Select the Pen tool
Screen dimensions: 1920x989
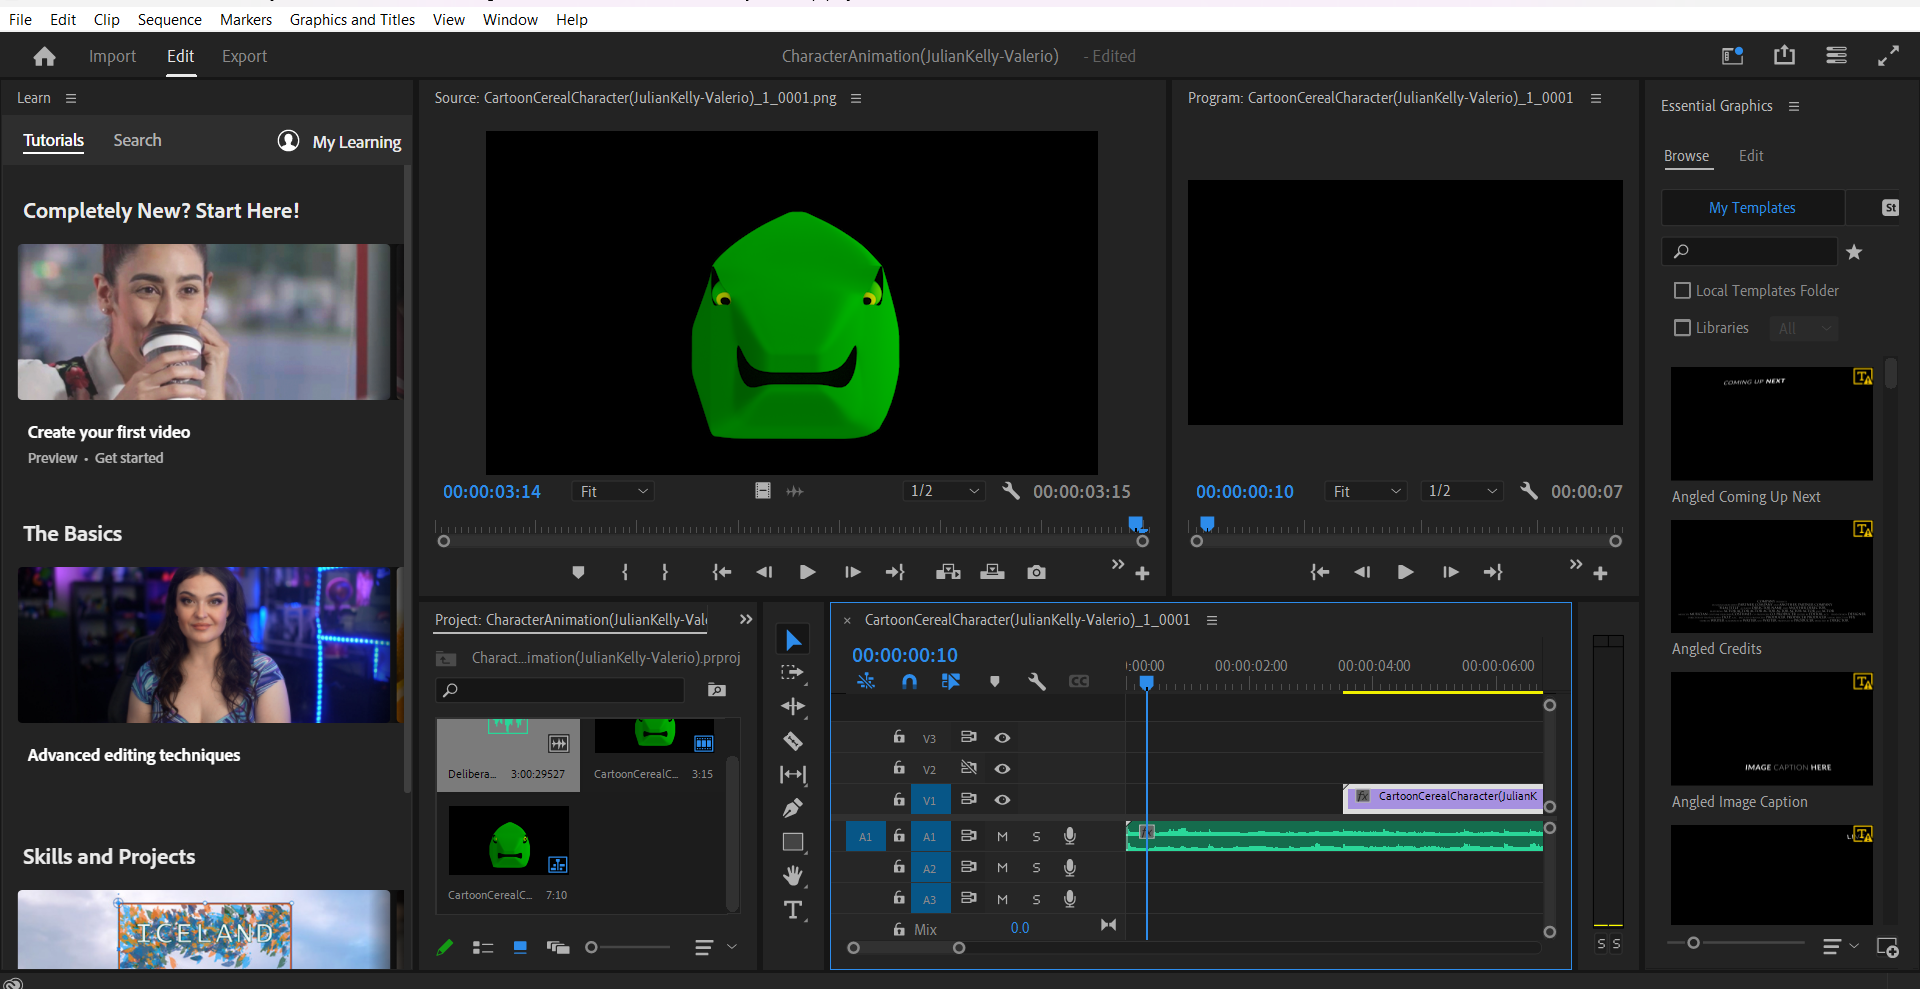[x=793, y=808]
